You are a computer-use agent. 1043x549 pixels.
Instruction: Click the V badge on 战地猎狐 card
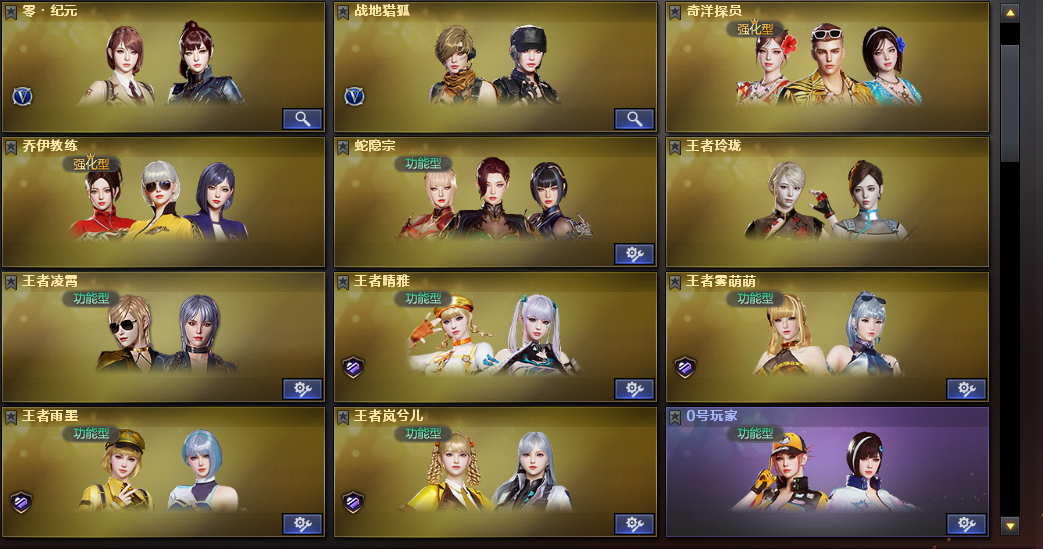click(x=354, y=97)
